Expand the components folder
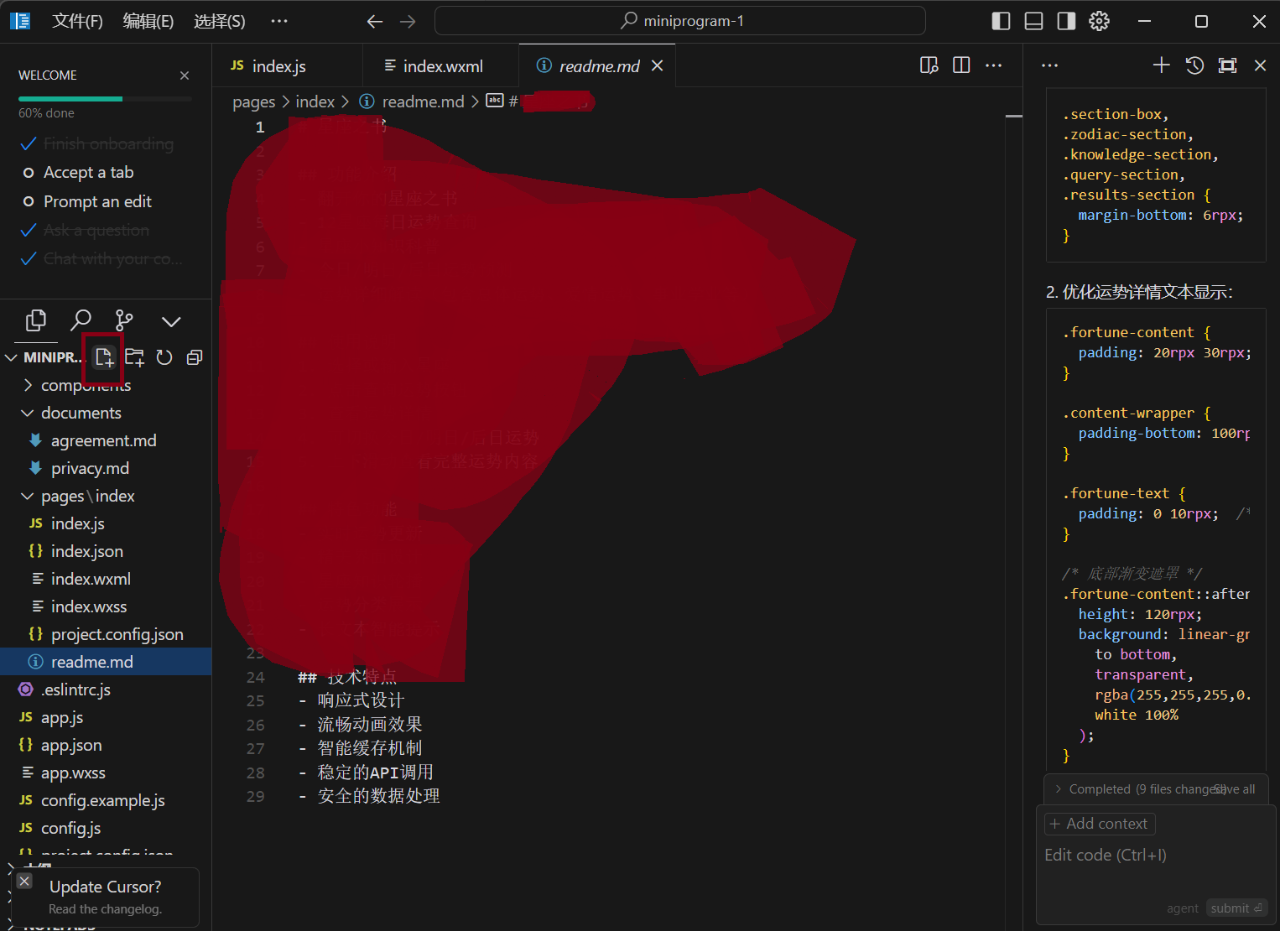 pos(85,385)
